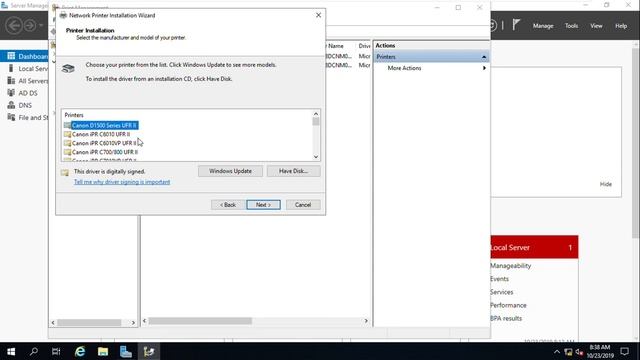Click the printer icon beside the instructions
Viewport: 640px width, 360px height.
click(68, 68)
